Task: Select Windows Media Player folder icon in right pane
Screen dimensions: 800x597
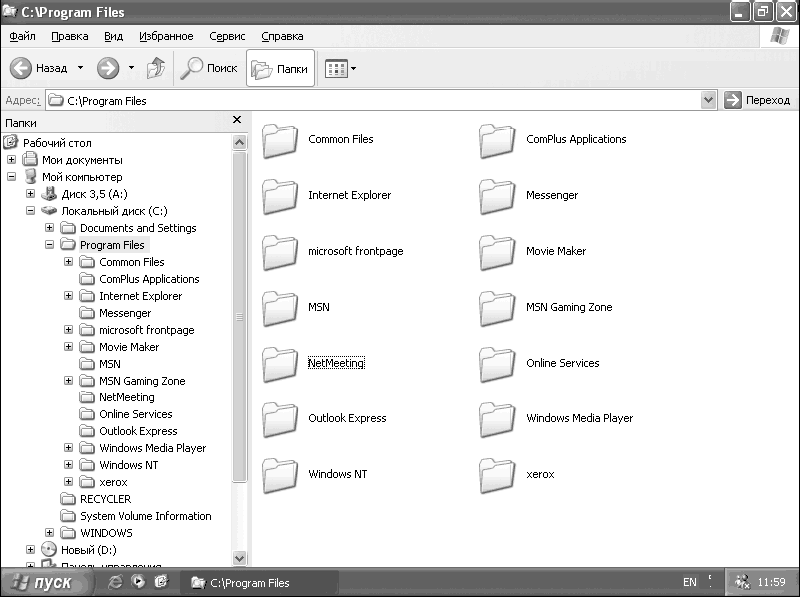Action: 497,419
